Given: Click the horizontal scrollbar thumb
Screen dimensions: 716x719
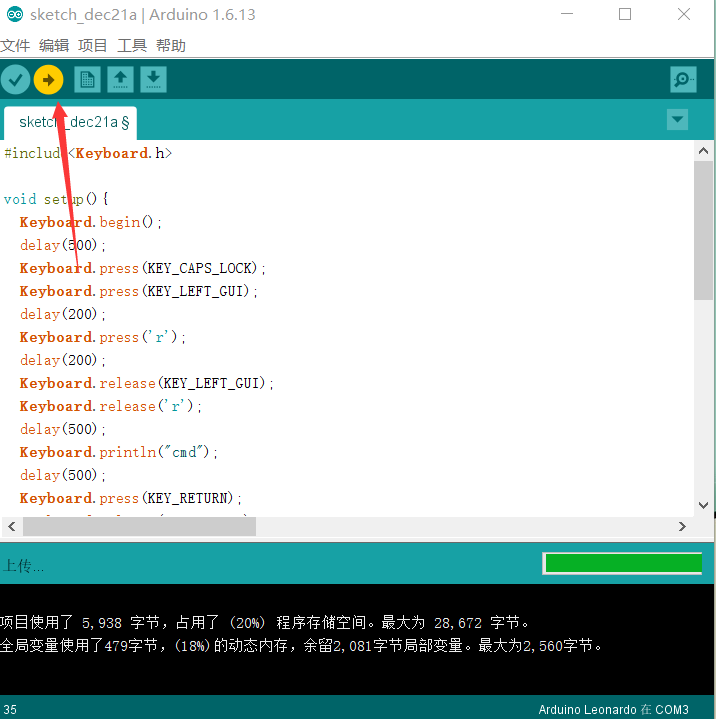Looking at the screenshot, I should [139, 526].
